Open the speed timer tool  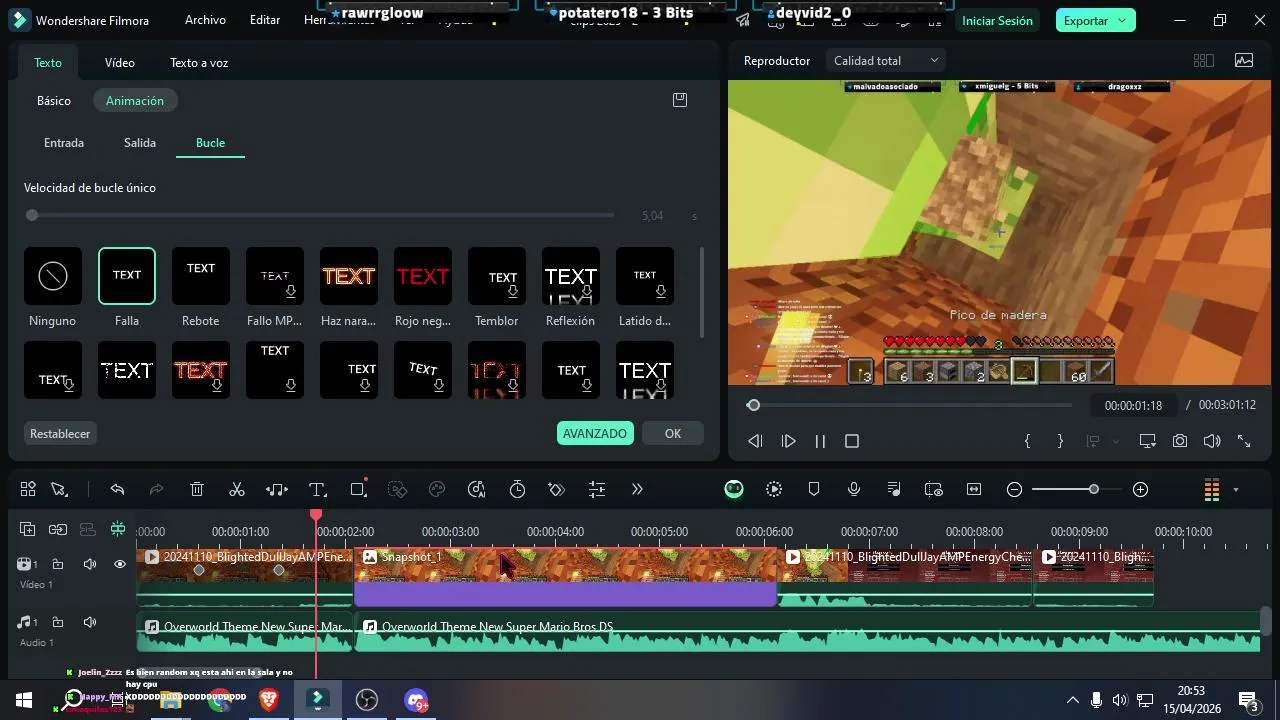[517, 489]
